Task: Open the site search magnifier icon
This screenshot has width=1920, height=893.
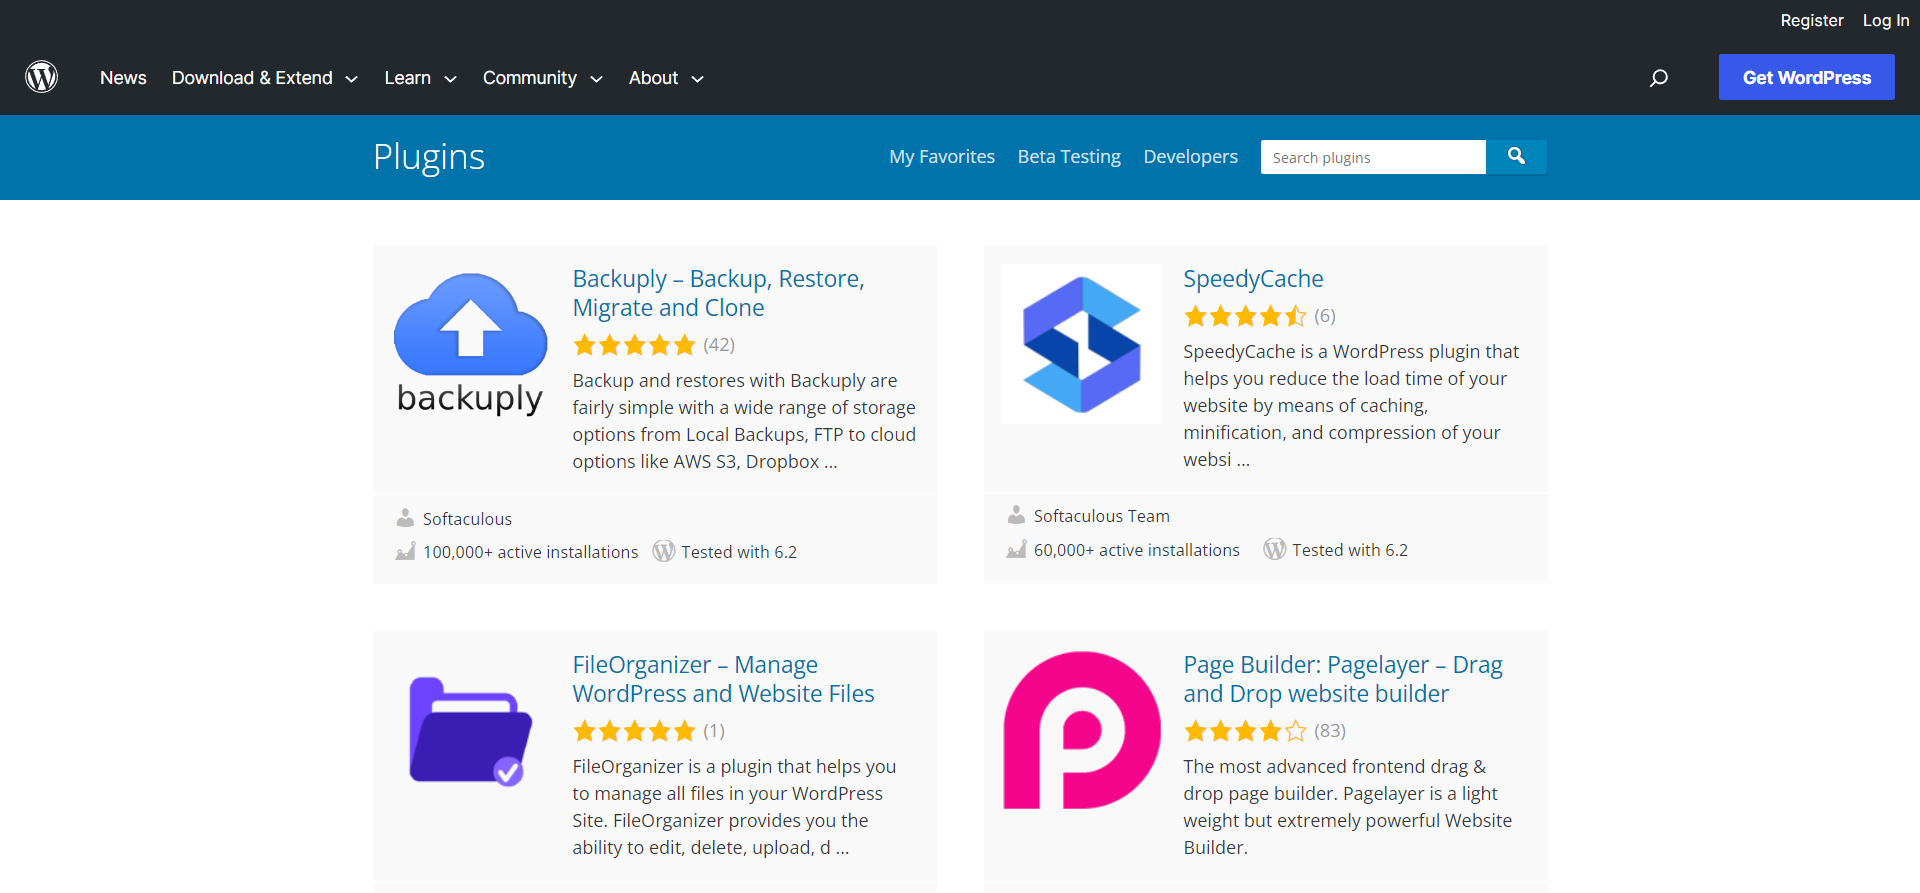Action: pos(1658,78)
